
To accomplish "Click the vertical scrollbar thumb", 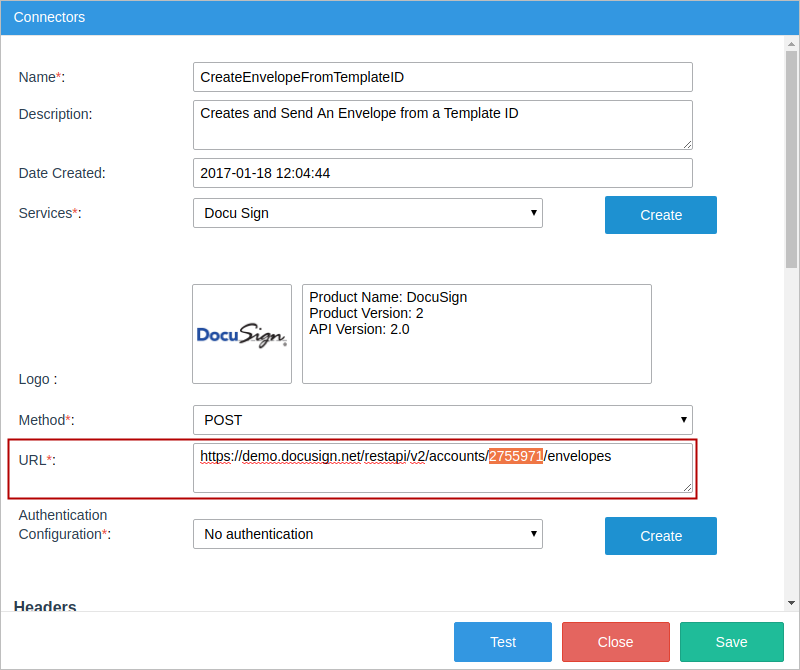I will [x=792, y=160].
